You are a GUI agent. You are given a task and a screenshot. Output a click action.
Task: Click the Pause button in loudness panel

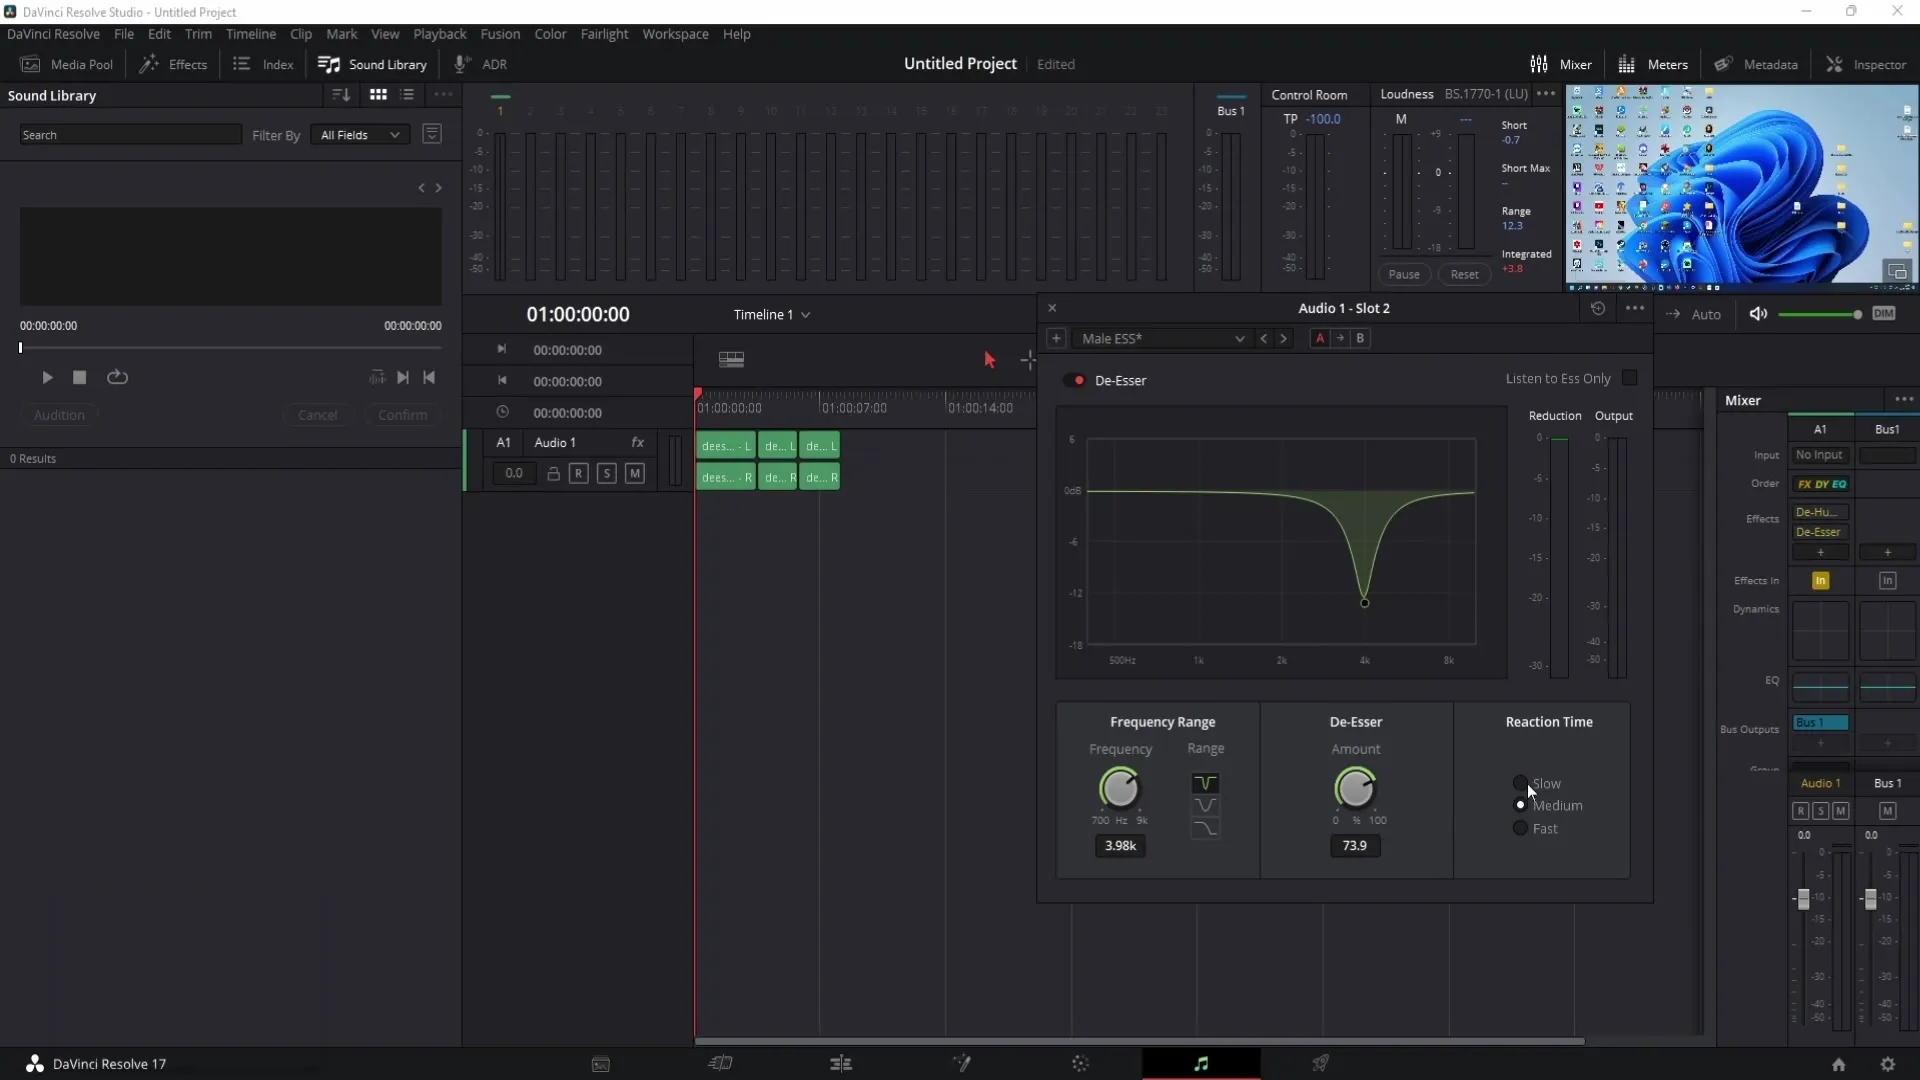click(1403, 274)
